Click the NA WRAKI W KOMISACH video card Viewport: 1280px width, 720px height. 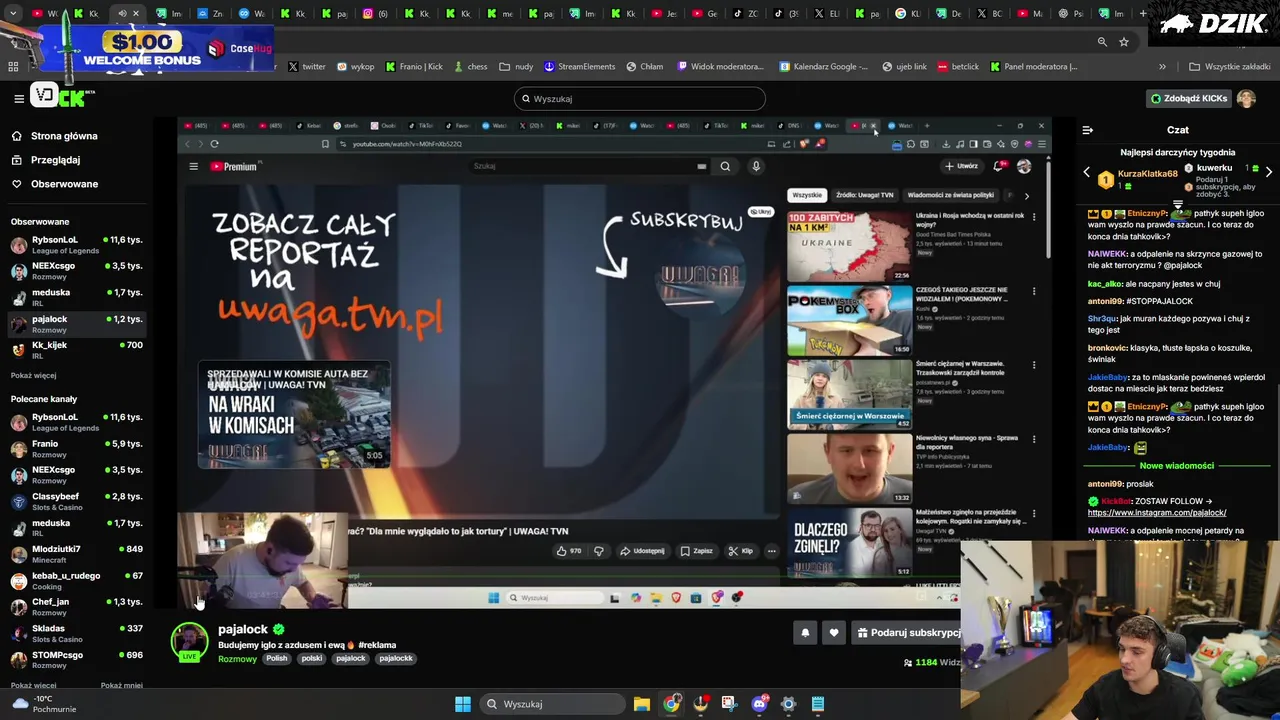[x=294, y=415]
